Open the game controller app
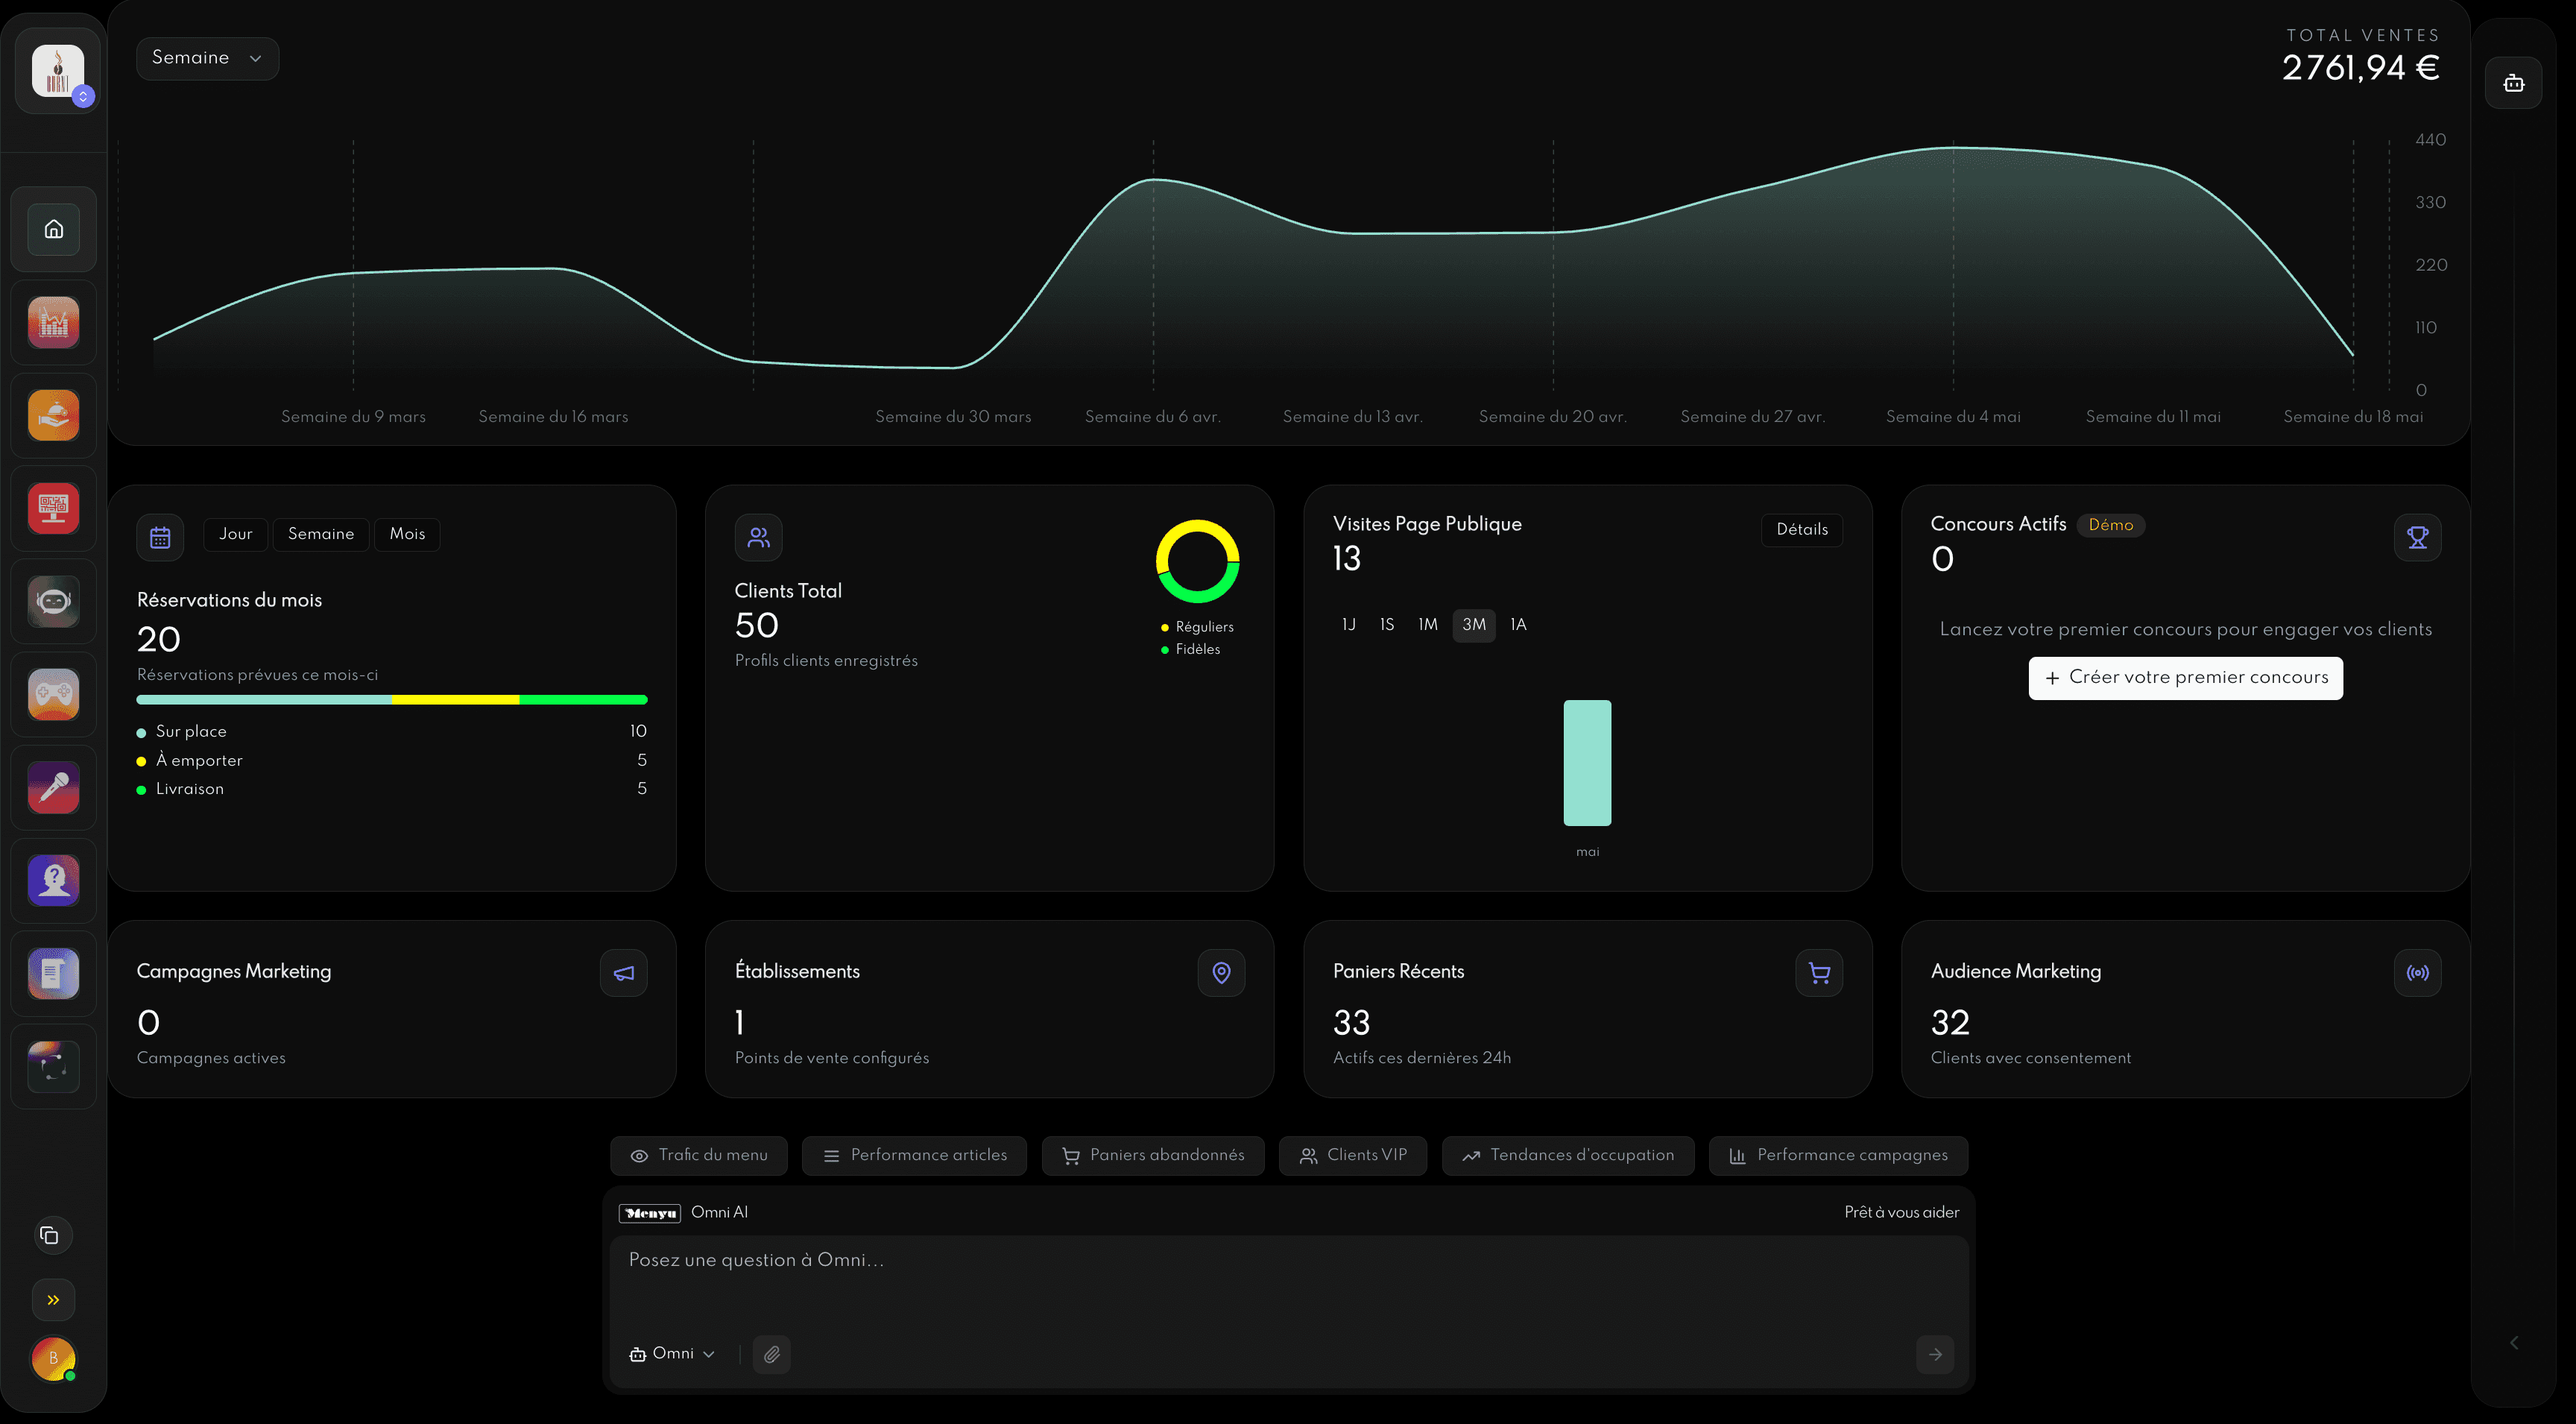2576x1424 pixels. pyautogui.click(x=54, y=694)
